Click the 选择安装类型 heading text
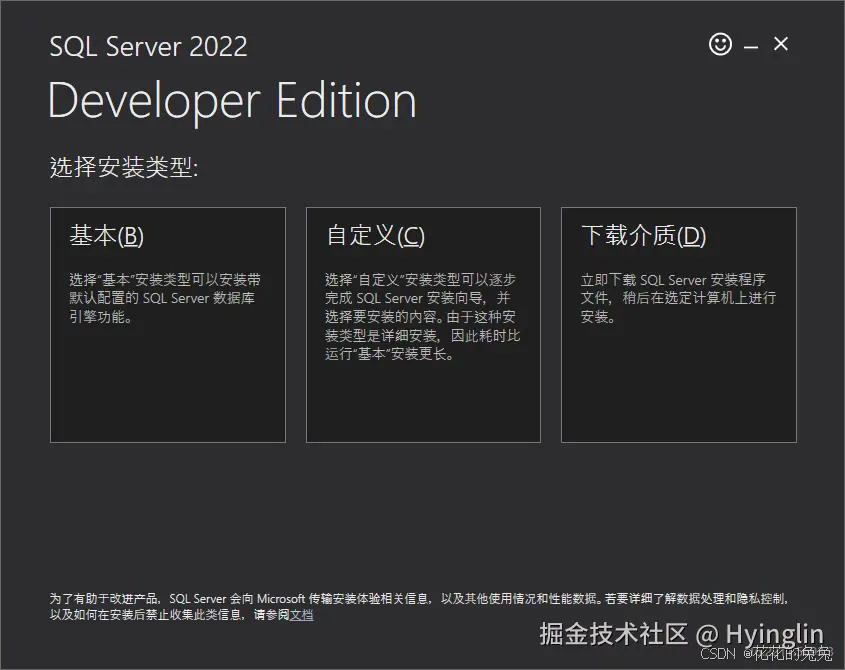The height and width of the screenshot is (670, 845). point(124,167)
